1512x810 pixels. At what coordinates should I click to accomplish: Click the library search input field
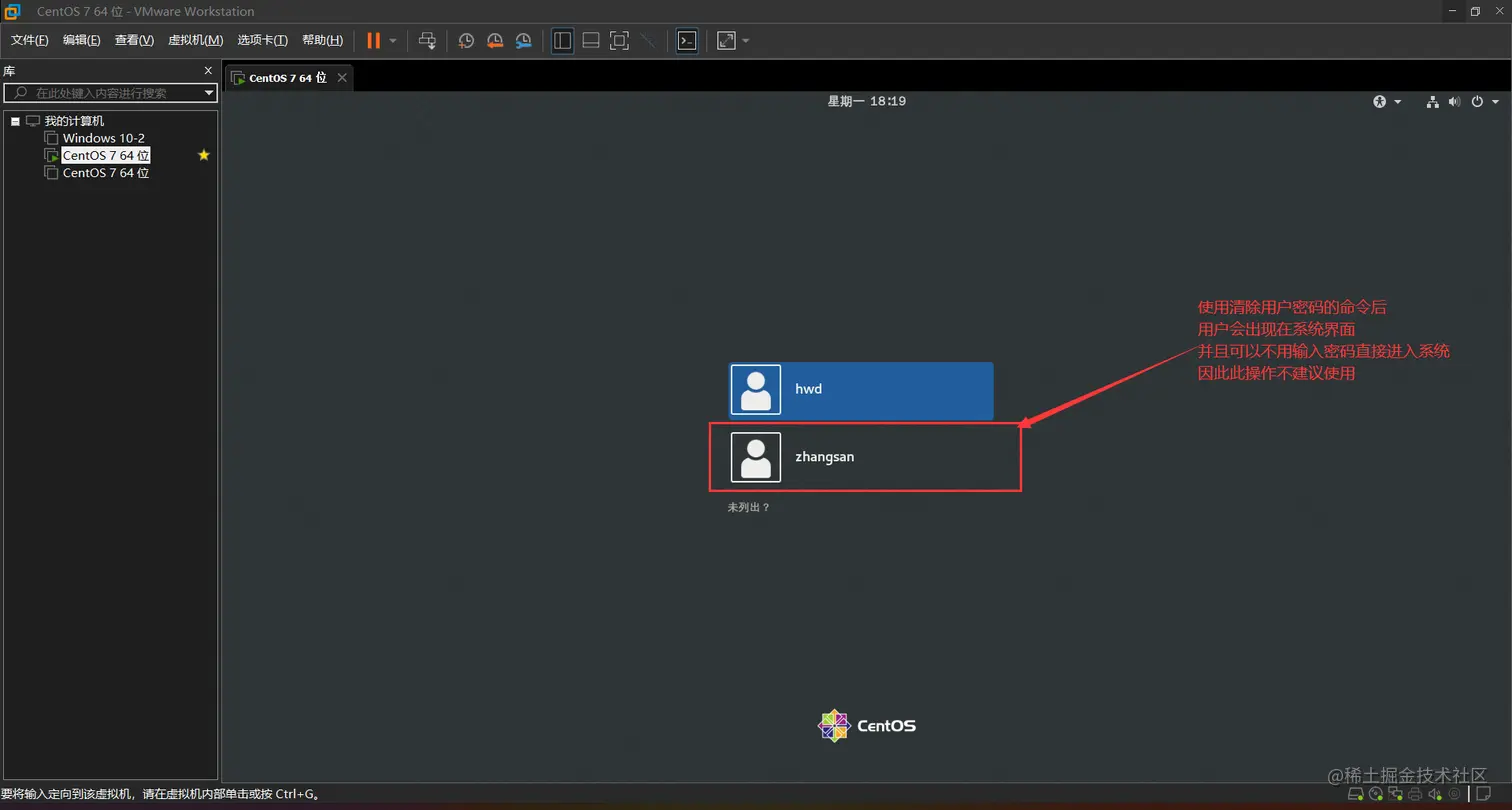[x=110, y=93]
